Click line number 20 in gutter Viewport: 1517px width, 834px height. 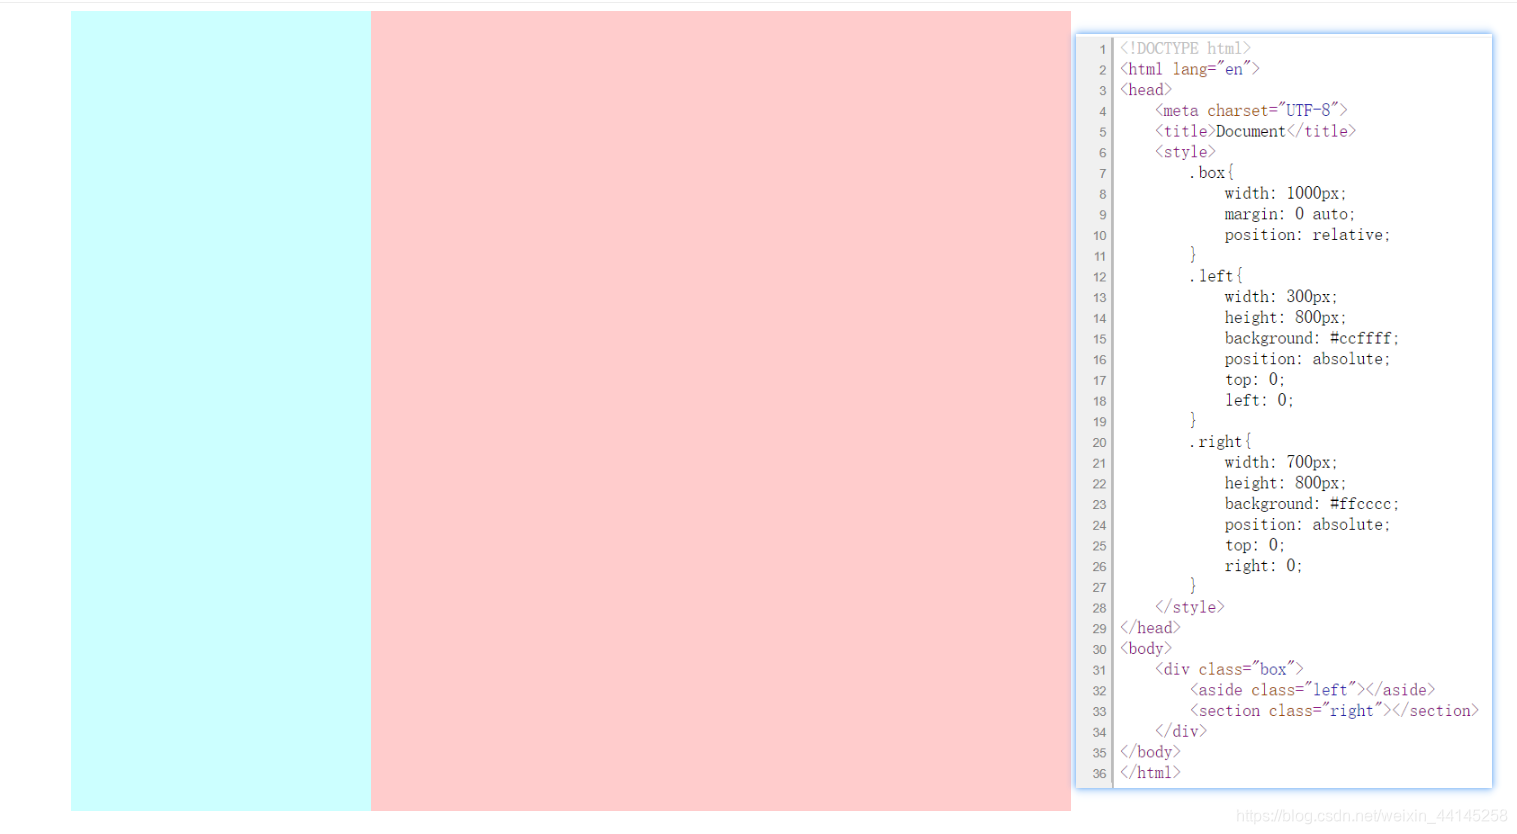pyautogui.click(x=1099, y=443)
